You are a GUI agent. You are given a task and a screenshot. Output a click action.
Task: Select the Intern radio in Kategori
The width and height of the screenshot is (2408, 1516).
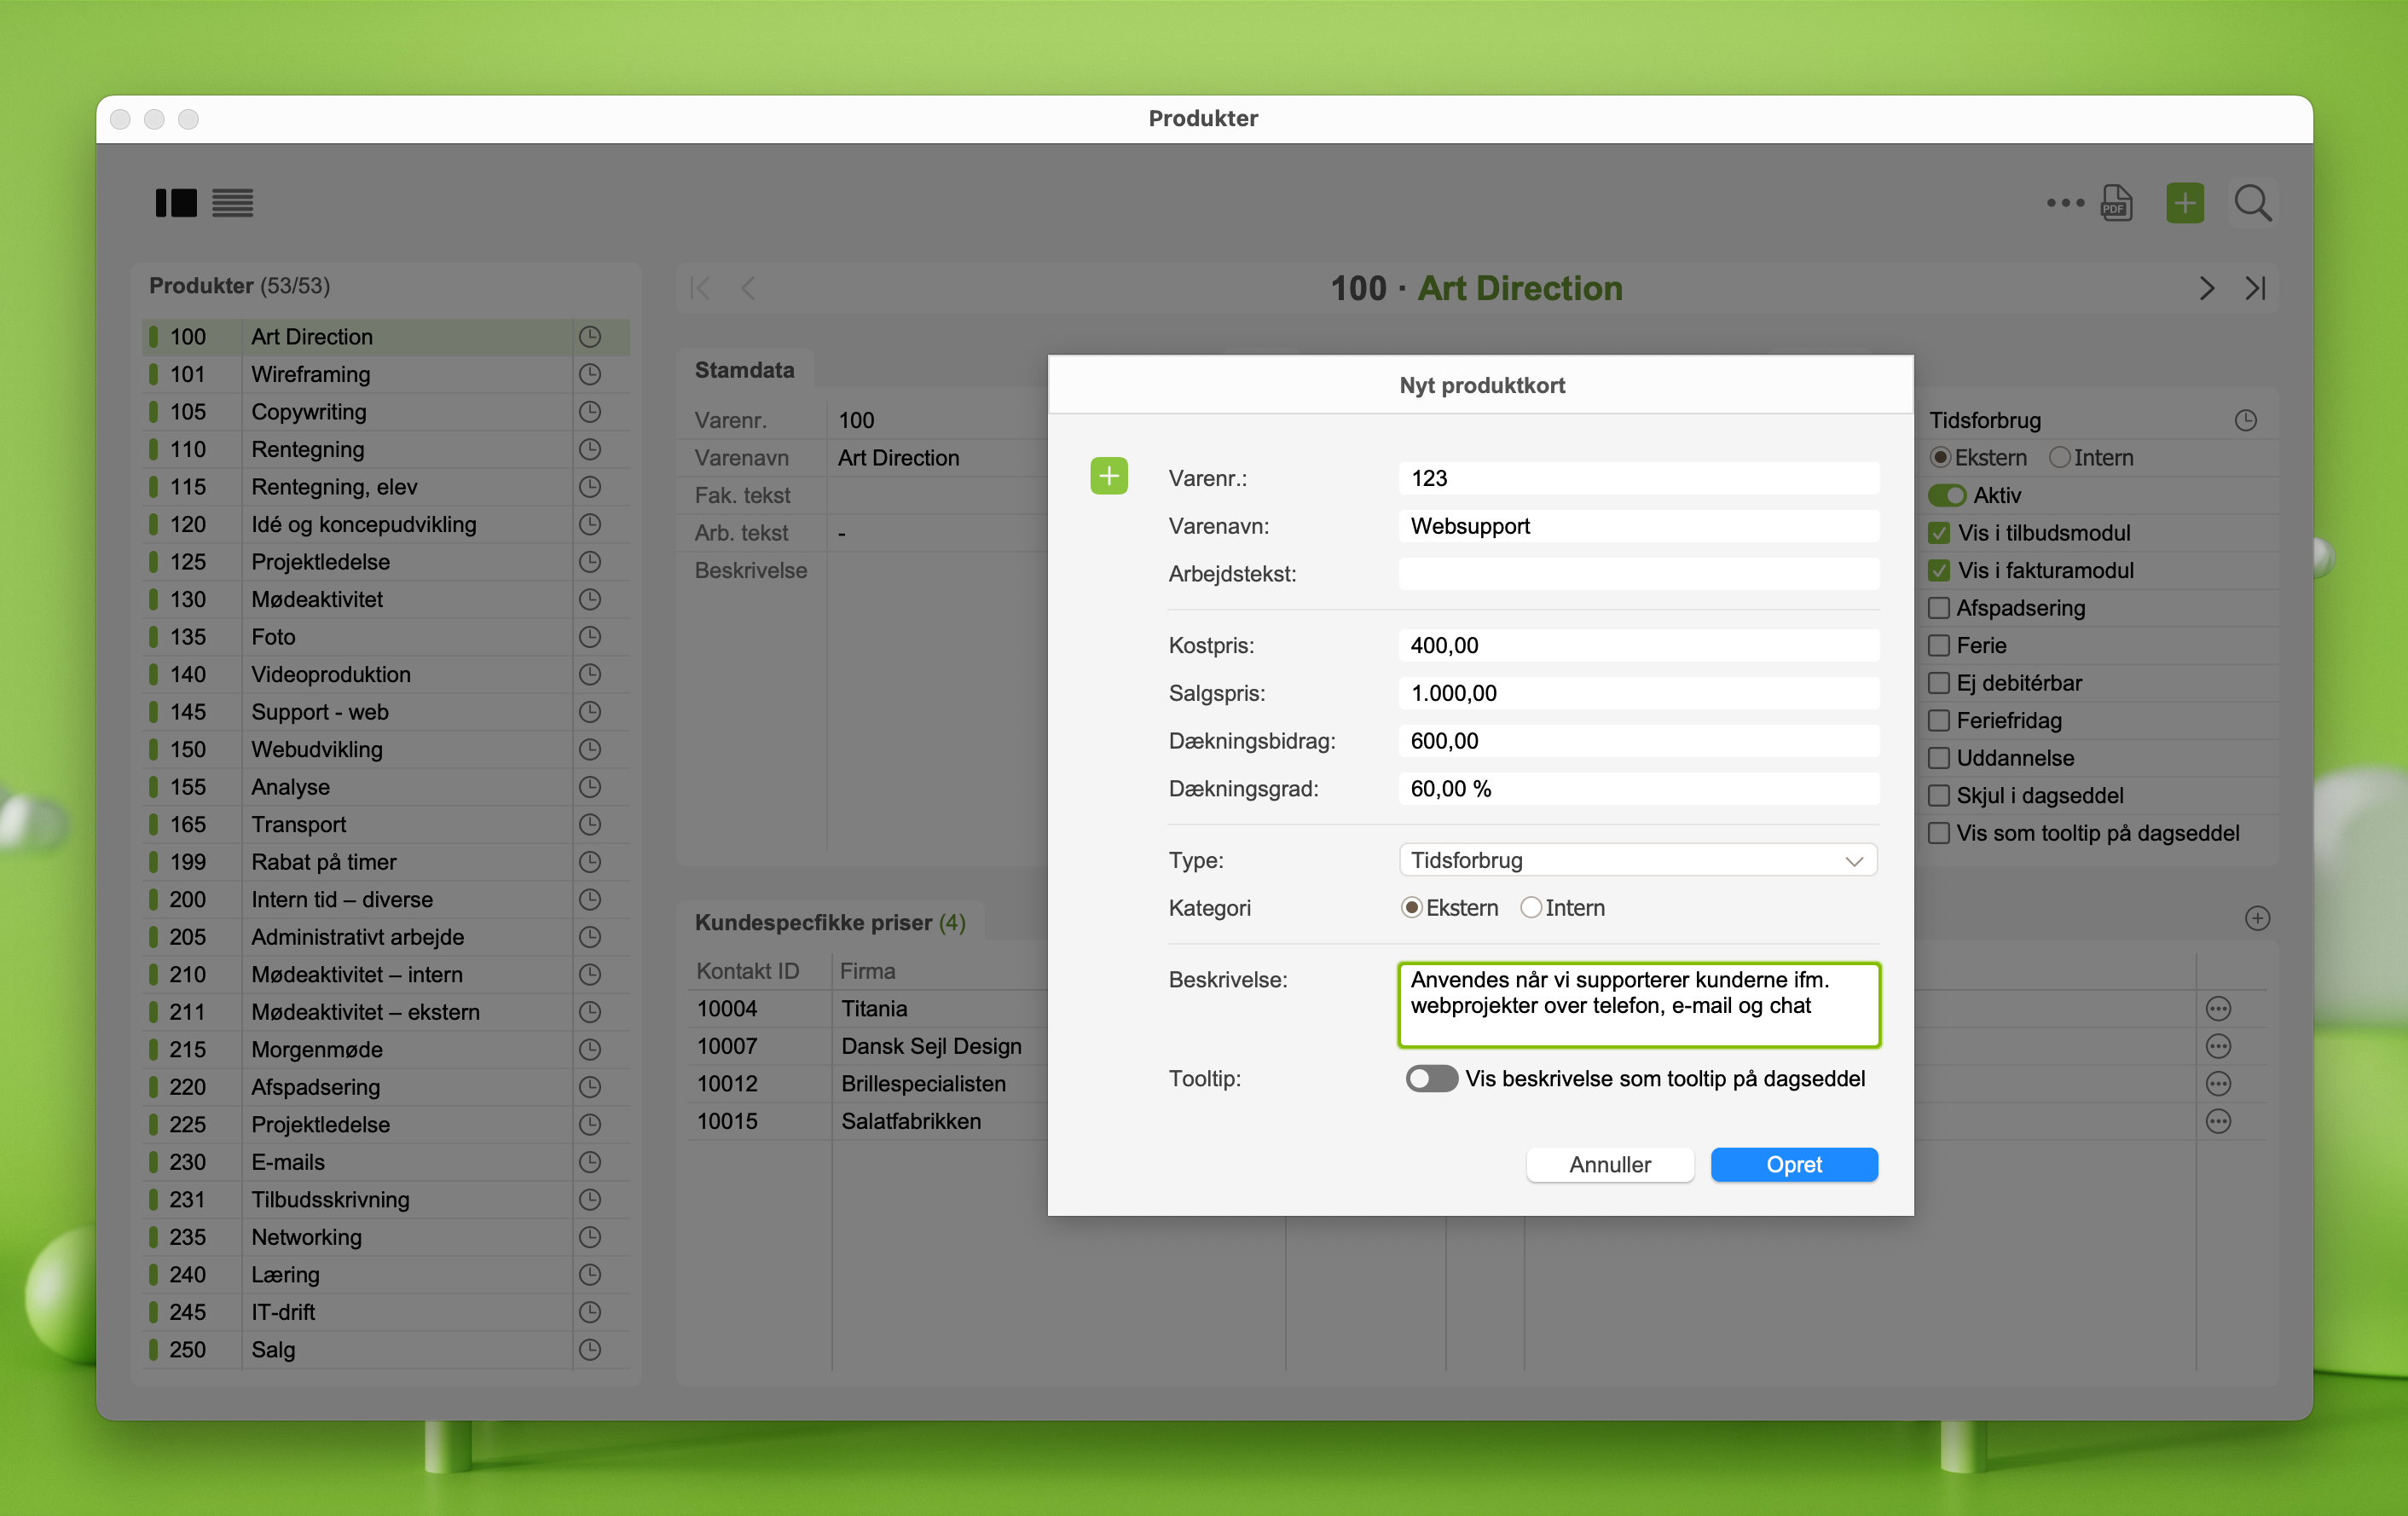coord(1530,907)
